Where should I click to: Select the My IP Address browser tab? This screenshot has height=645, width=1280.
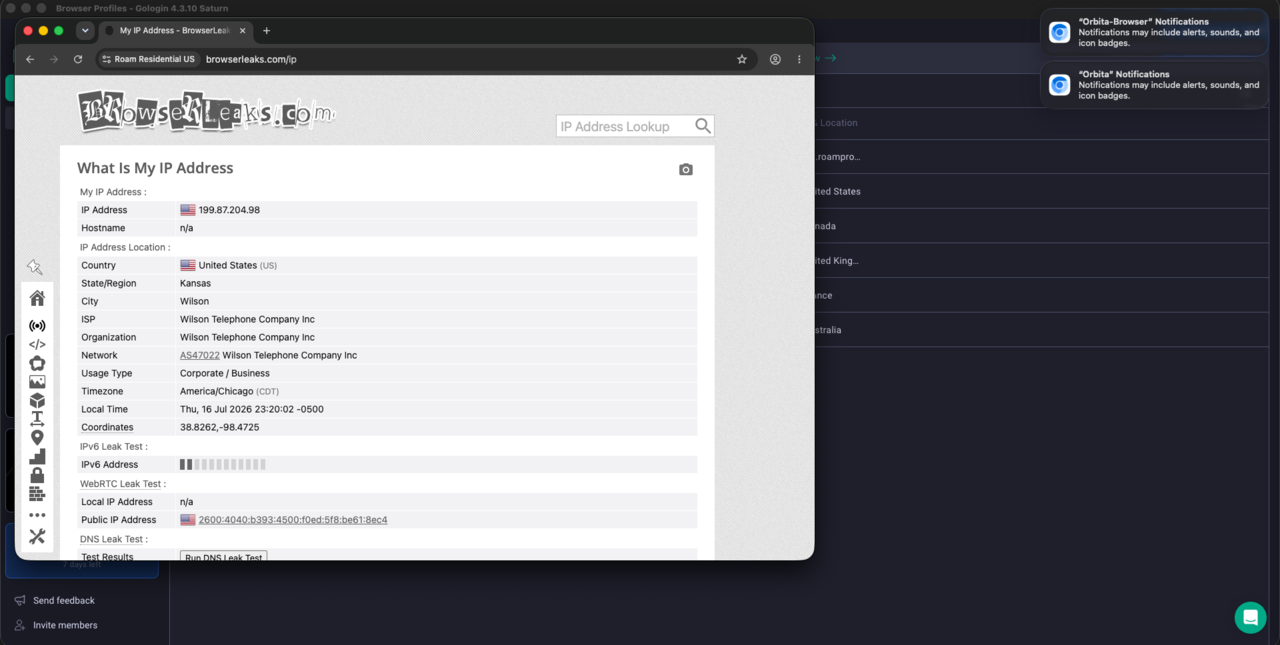pyautogui.click(x=175, y=31)
